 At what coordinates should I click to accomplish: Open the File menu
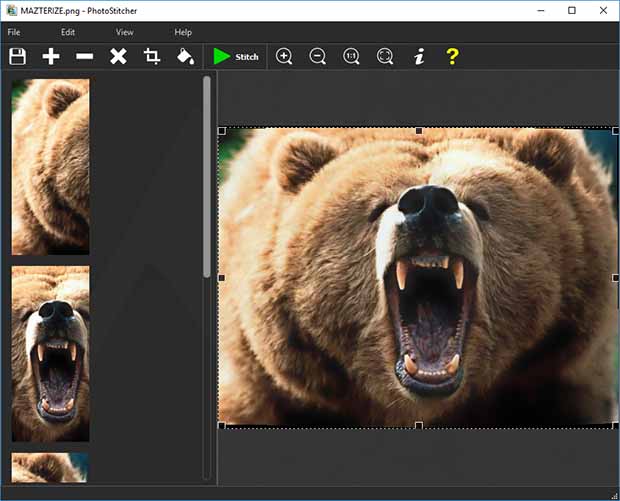14,32
